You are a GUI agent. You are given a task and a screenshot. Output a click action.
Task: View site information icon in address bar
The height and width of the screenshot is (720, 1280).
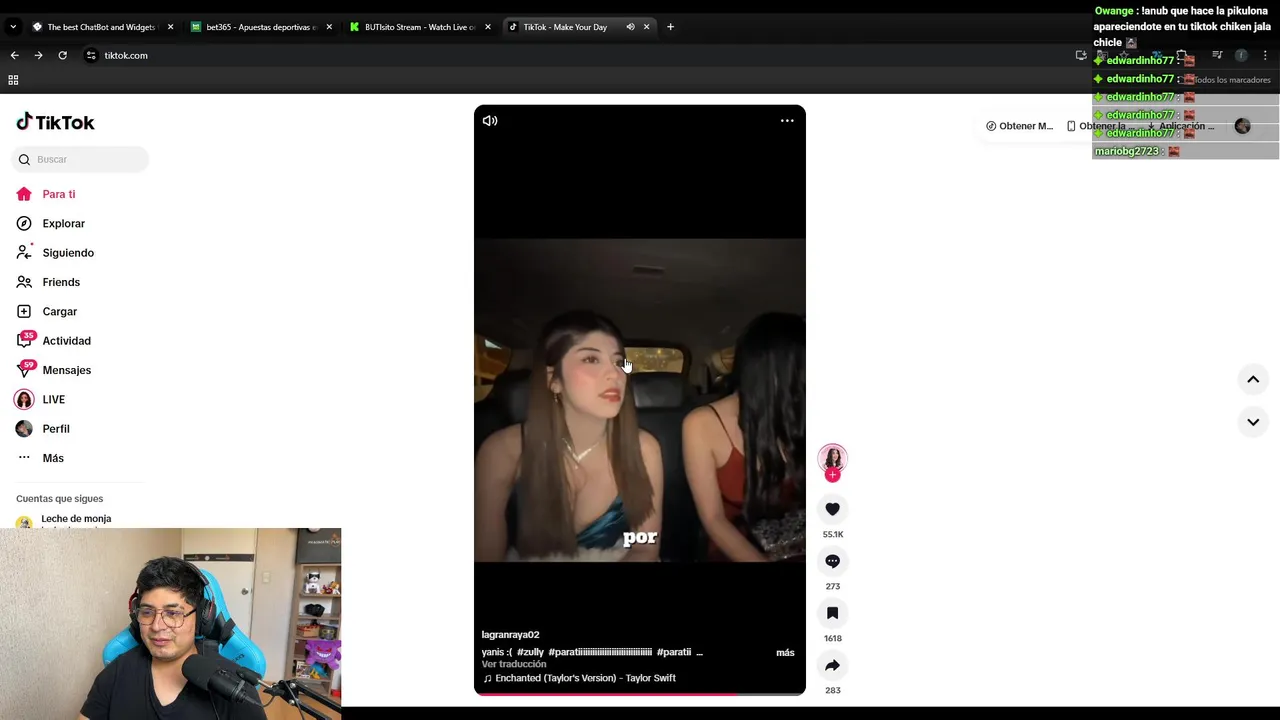click(x=91, y=55)
